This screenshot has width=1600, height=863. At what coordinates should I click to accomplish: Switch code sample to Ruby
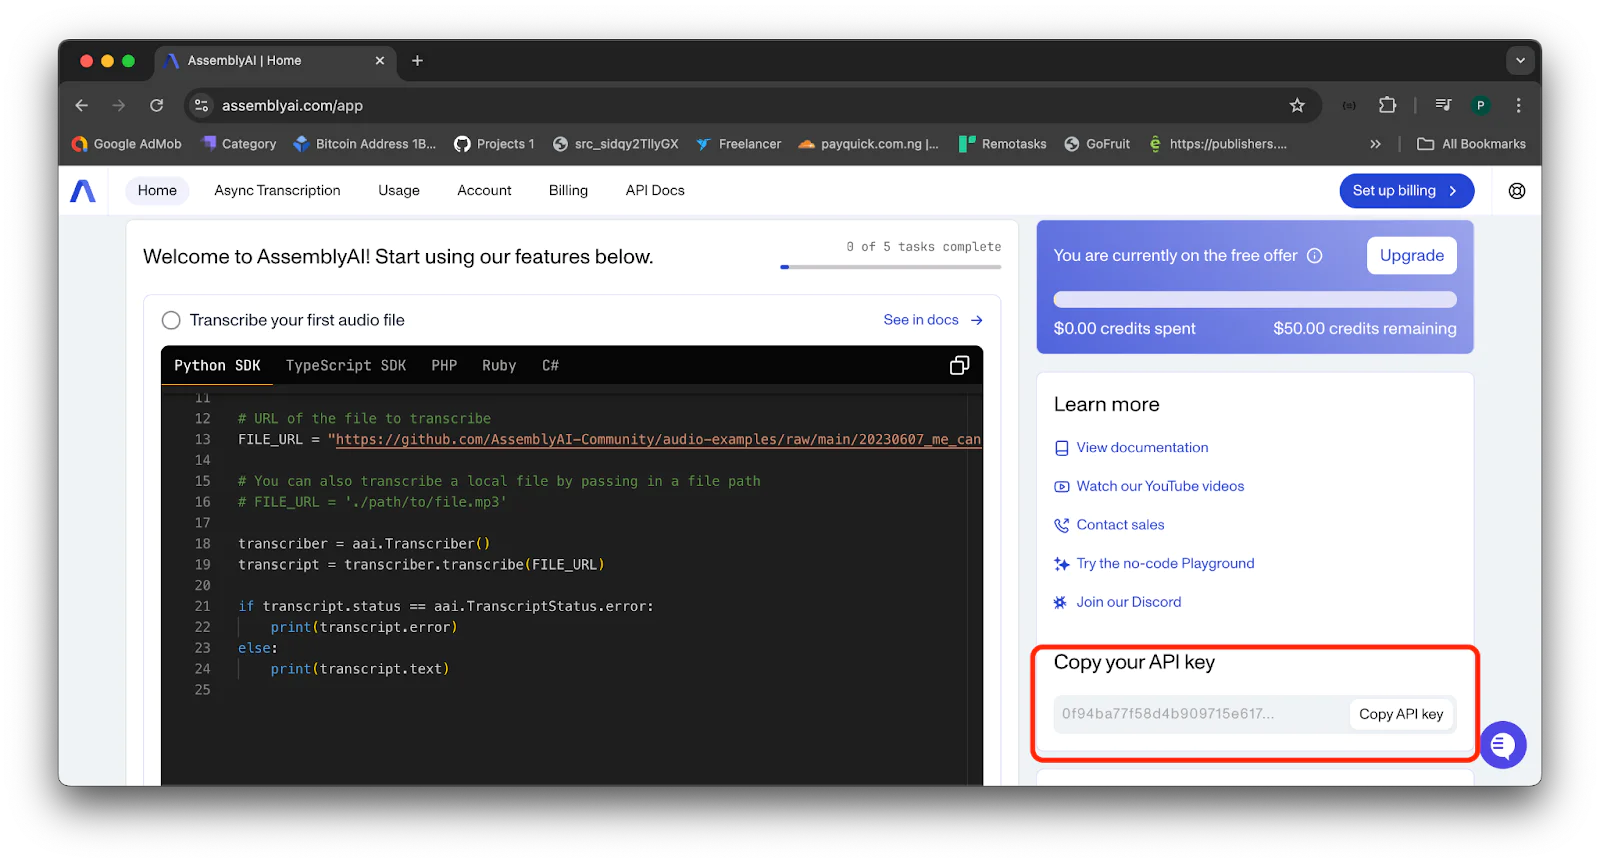point(499,365)
